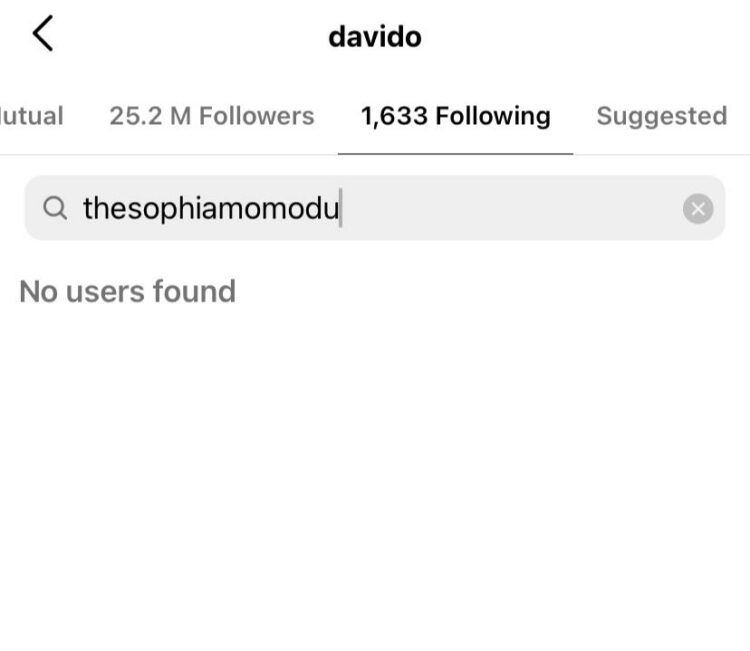Click blank space inside the search bar

pyautogui.click(x=512, y=208)
